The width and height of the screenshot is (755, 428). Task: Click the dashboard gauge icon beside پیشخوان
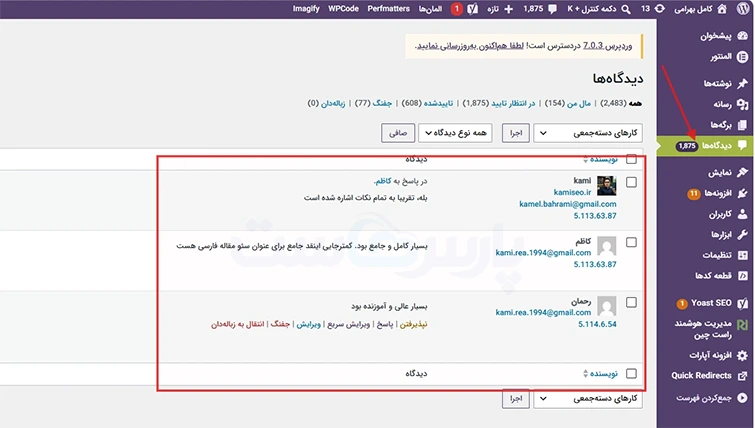742,36
